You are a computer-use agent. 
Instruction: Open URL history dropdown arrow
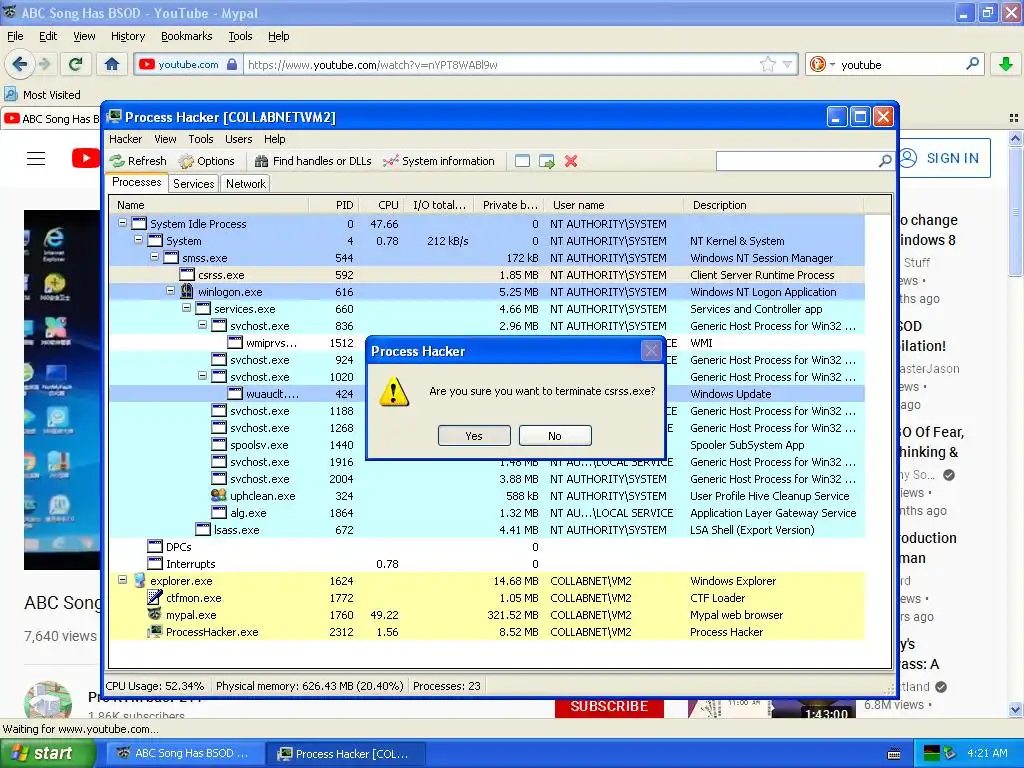(x=788, y=65)
